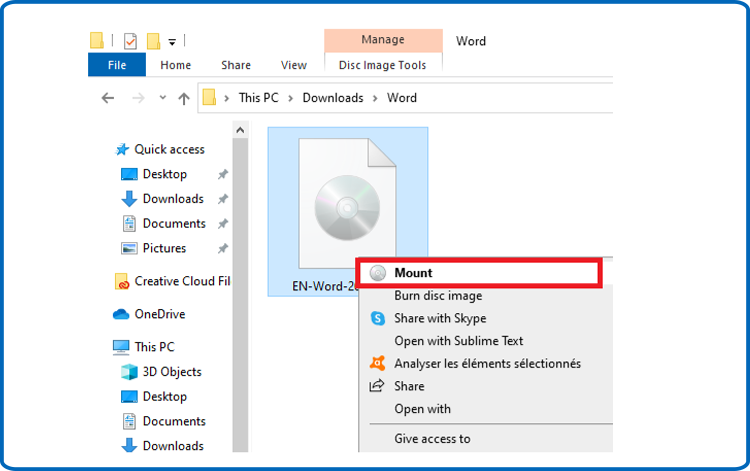Open Downloads under Quick access
Screen dimensions: 750x471
(173, 199)
